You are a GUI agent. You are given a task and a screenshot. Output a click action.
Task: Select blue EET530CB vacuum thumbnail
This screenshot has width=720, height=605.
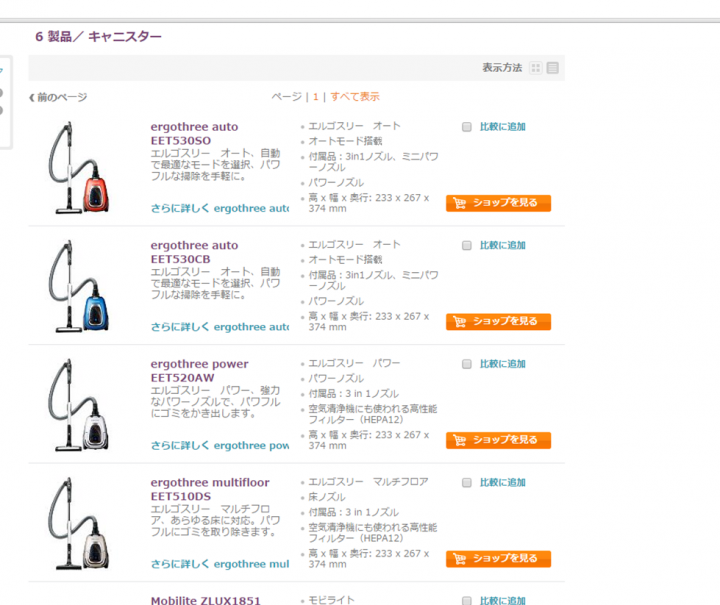(79, 286)
